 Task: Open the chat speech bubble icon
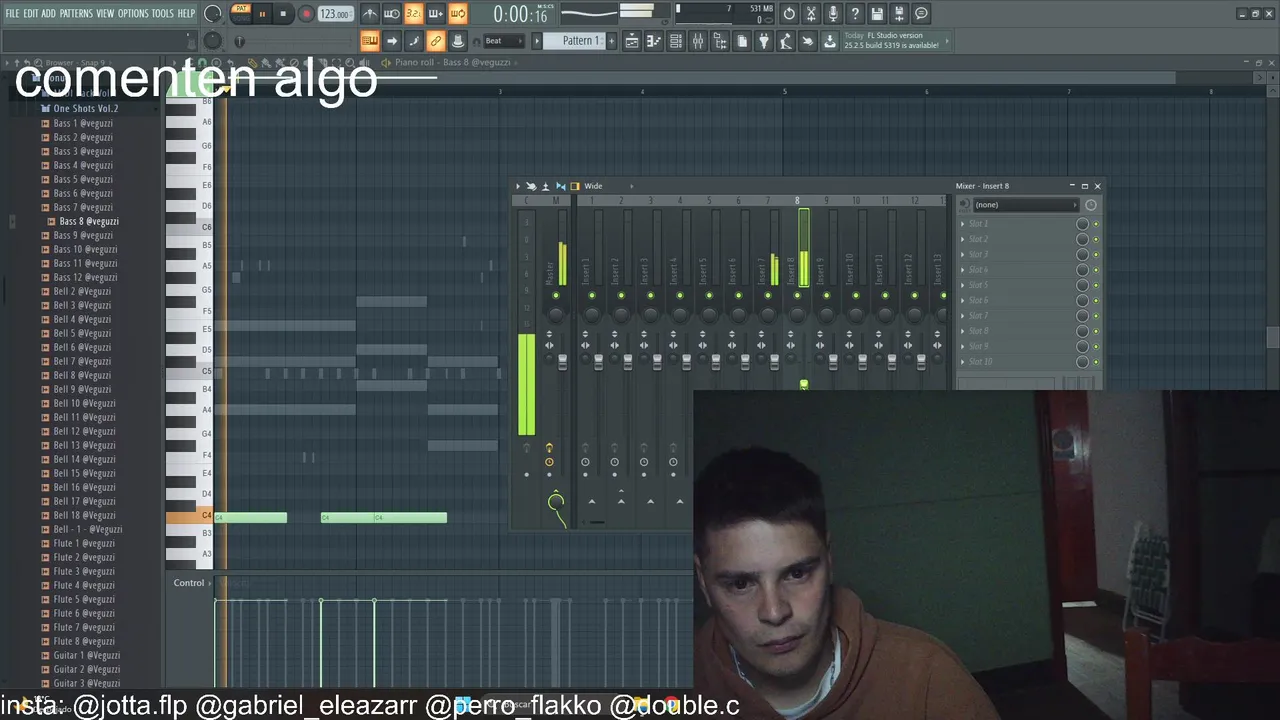point(921,14)
